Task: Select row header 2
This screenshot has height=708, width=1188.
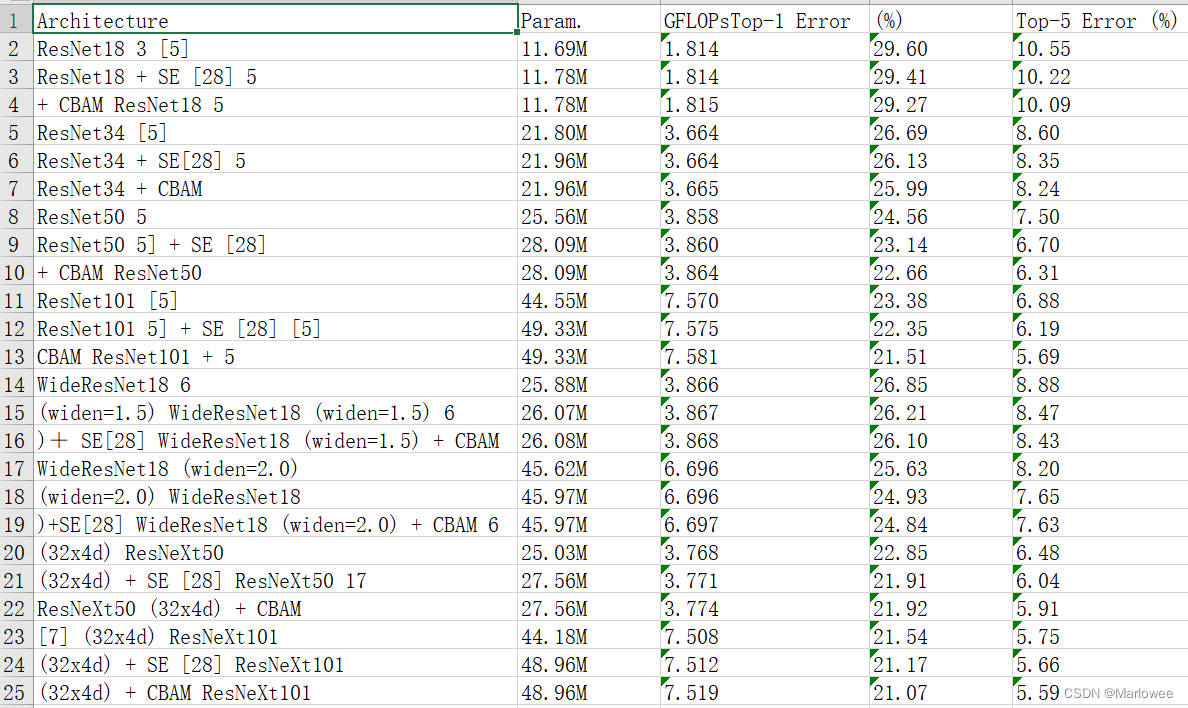Action: pos(16,49)
